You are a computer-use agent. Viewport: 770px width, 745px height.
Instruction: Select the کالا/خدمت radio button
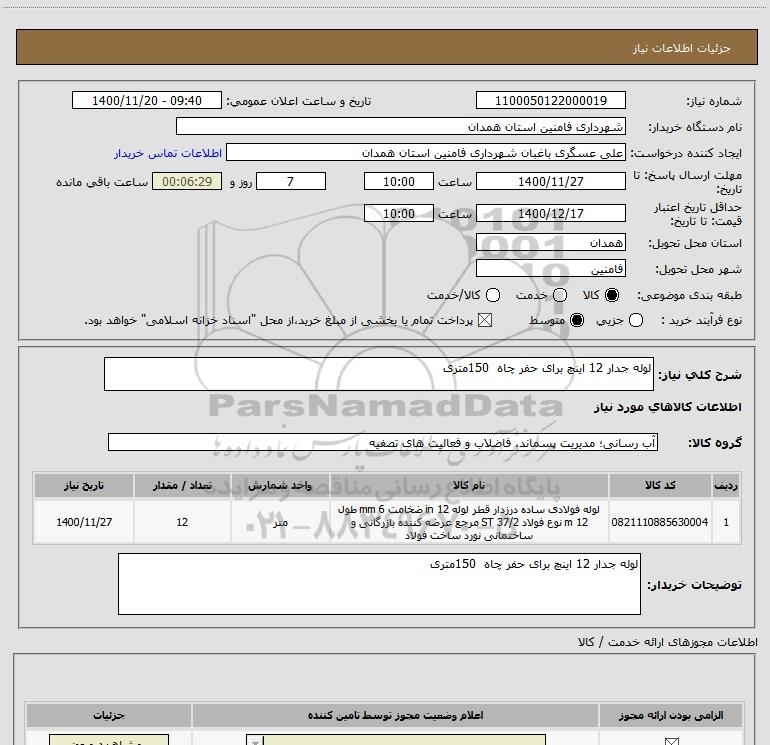pos(493,295)
